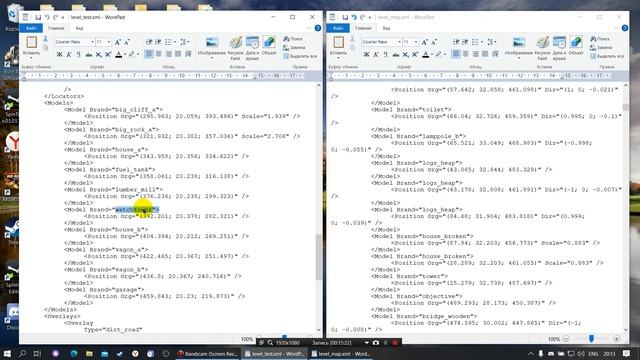Screen dimensions: 640x360
Task: Click zoom slider handle in level_map.xml window
Action: click(x=591, y=338)
